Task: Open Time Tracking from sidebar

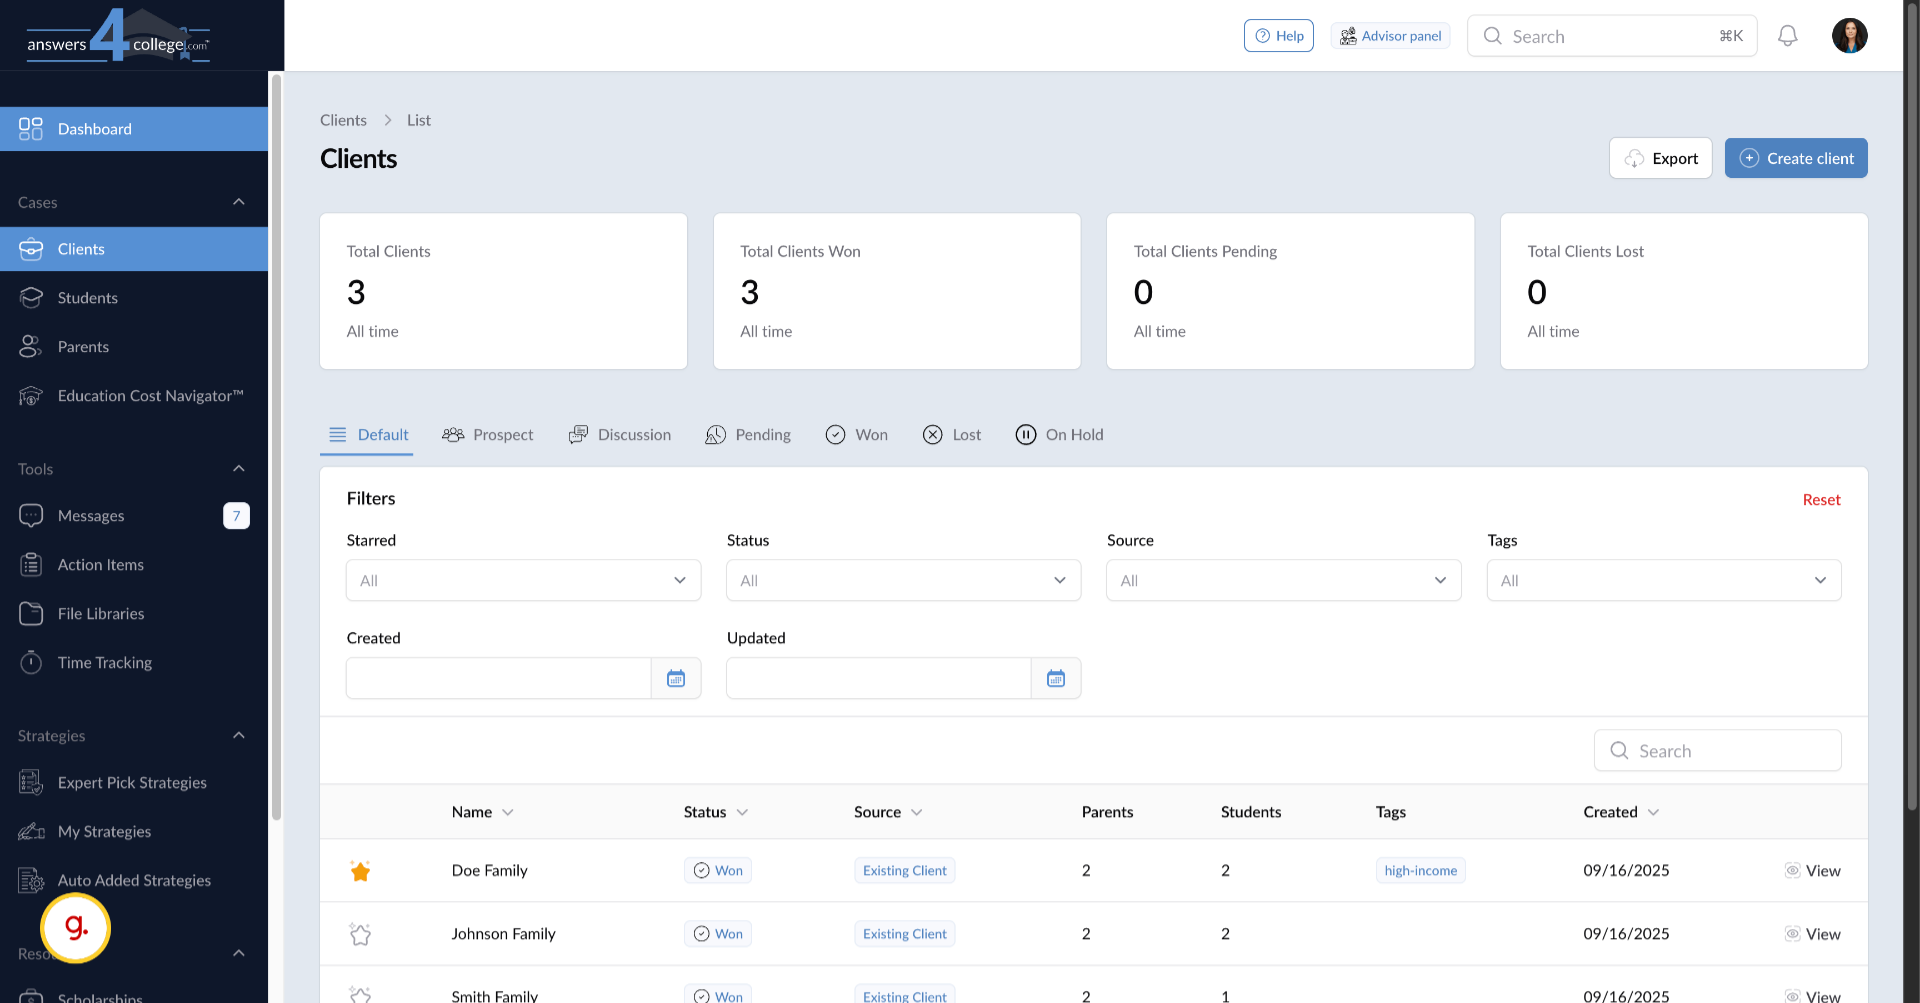Action: tap(104, 663)
